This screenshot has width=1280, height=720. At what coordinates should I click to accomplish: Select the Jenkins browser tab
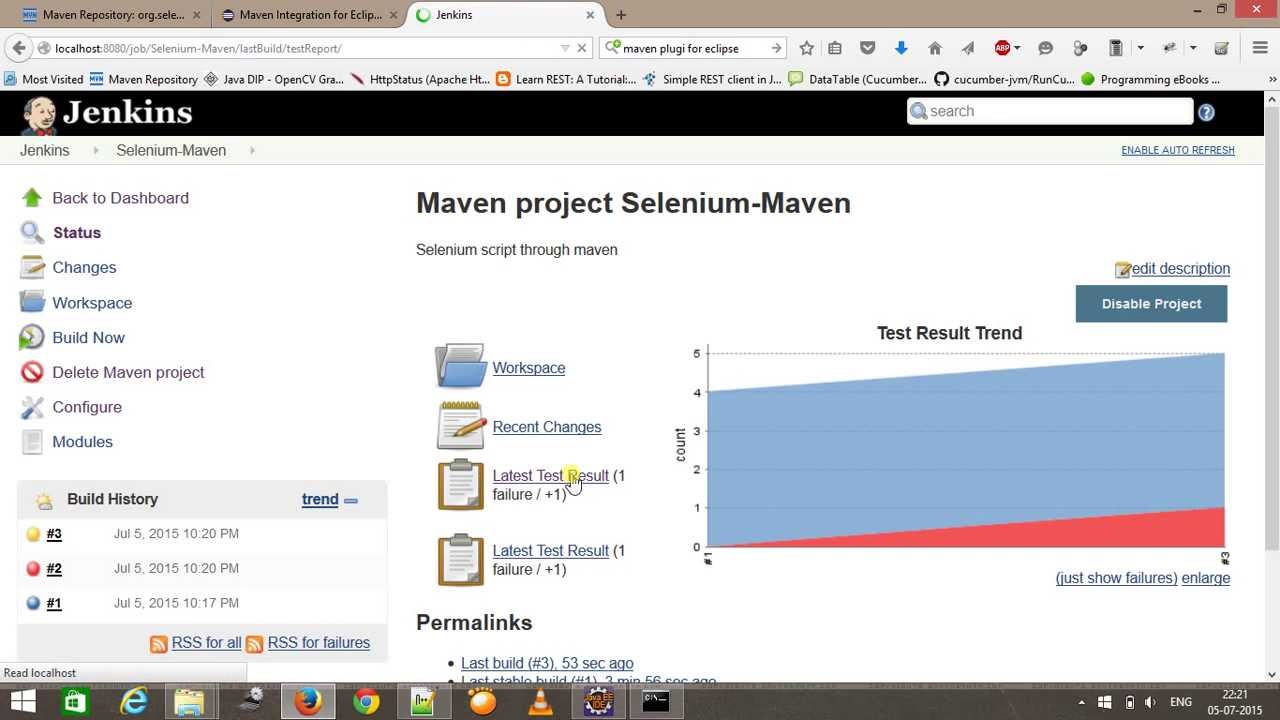point(505,15)
